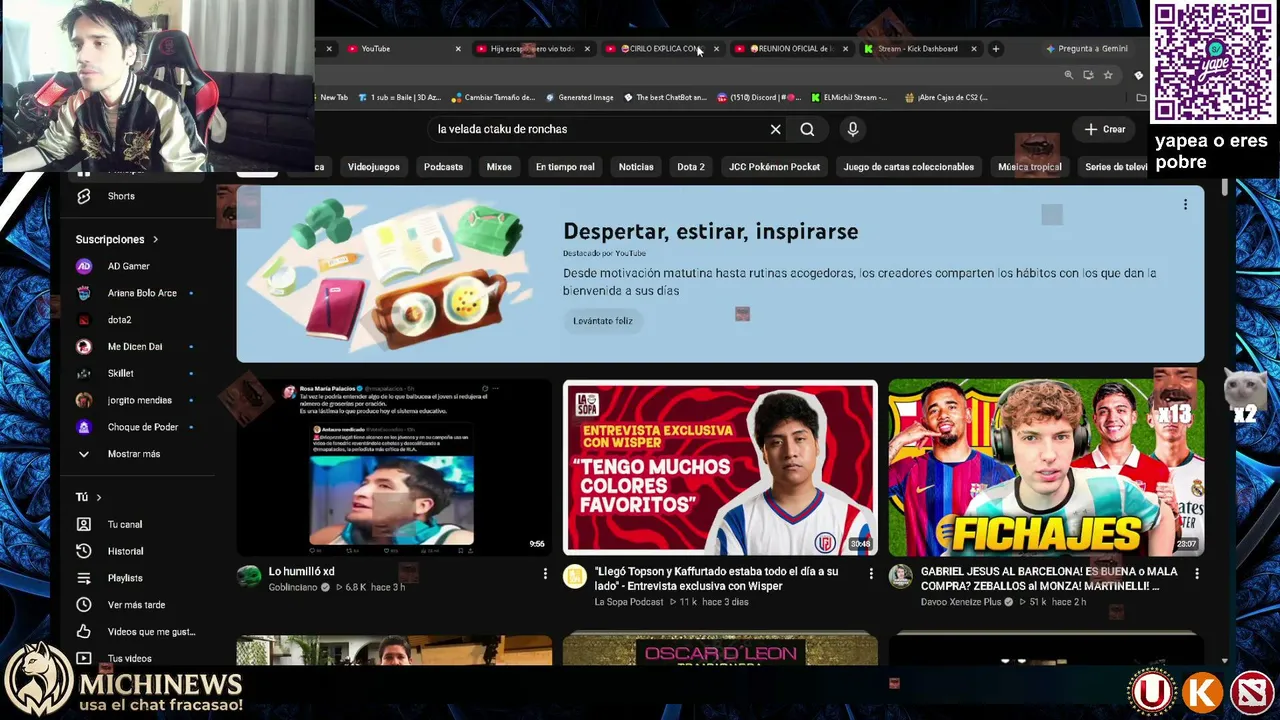Open options for Wisper interview video
This screenshot has width=1280, height=720.
click(x=871, y=573)
